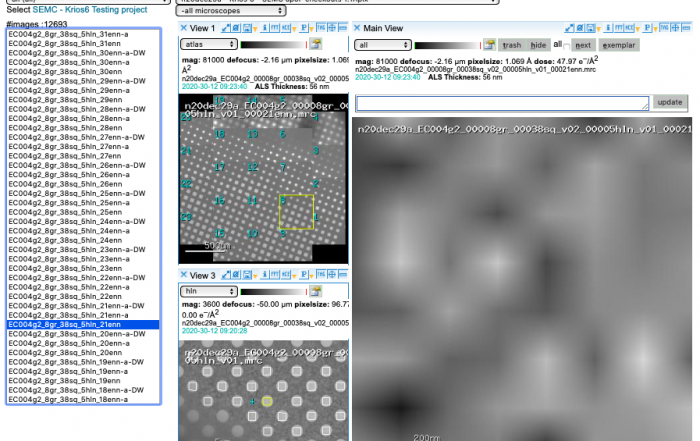This screenshot has width=700, height=441.
Task: Click Main View image adjust icon
Action: [x=489, y=45]
